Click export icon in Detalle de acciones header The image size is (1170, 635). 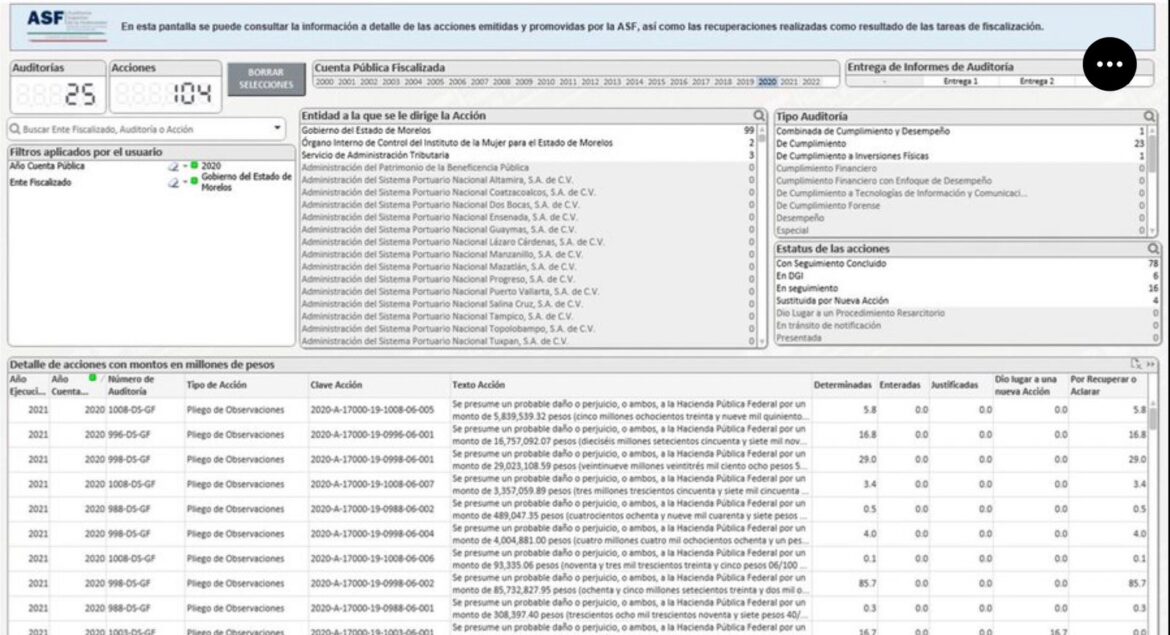click(1135, 365)
